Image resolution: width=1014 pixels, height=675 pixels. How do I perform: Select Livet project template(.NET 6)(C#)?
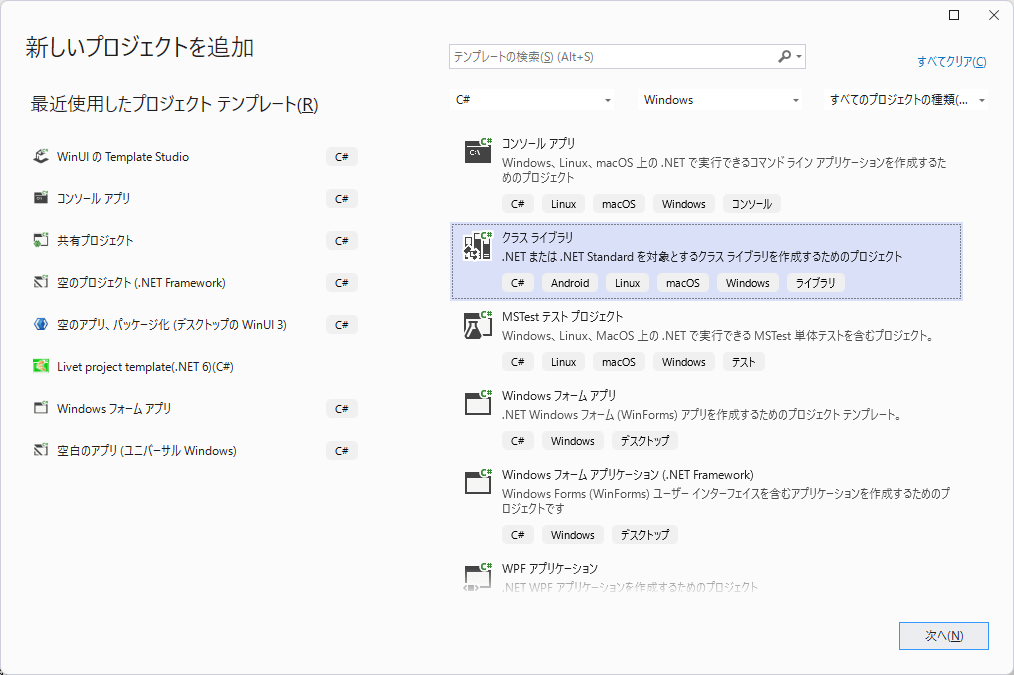pyautogui.click(x=194, y=367)
